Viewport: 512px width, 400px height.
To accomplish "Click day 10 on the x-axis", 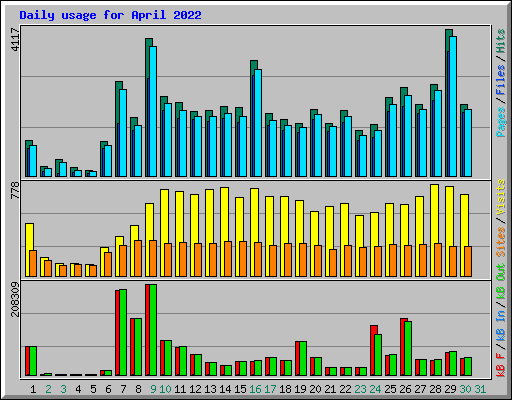I will click(x=165, y=389).
